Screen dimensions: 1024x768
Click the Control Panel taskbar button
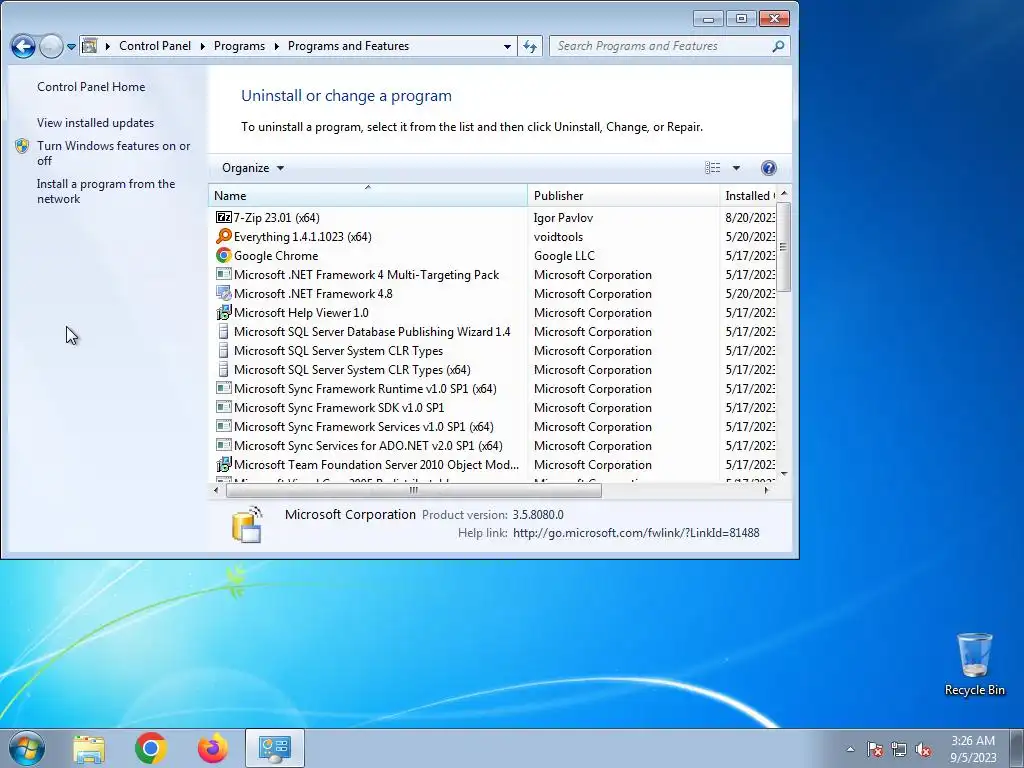click(x=275, y=748)
